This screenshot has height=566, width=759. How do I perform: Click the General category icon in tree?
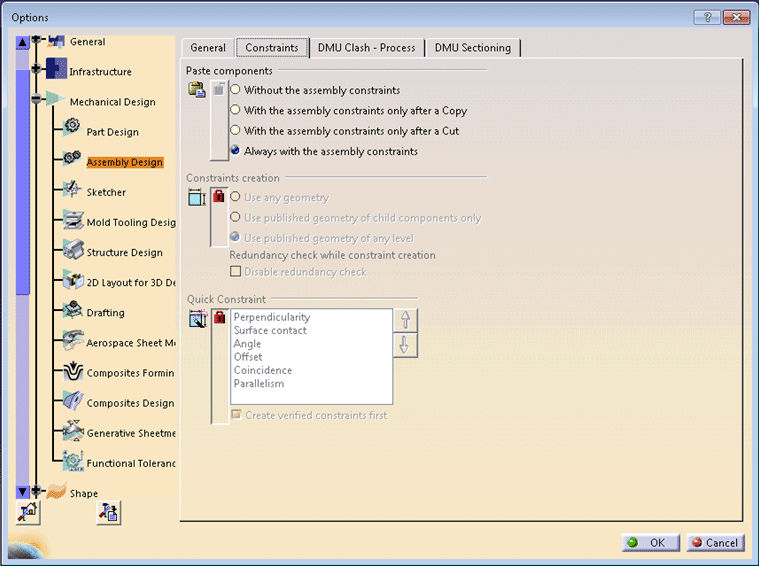tap(56, 42)
